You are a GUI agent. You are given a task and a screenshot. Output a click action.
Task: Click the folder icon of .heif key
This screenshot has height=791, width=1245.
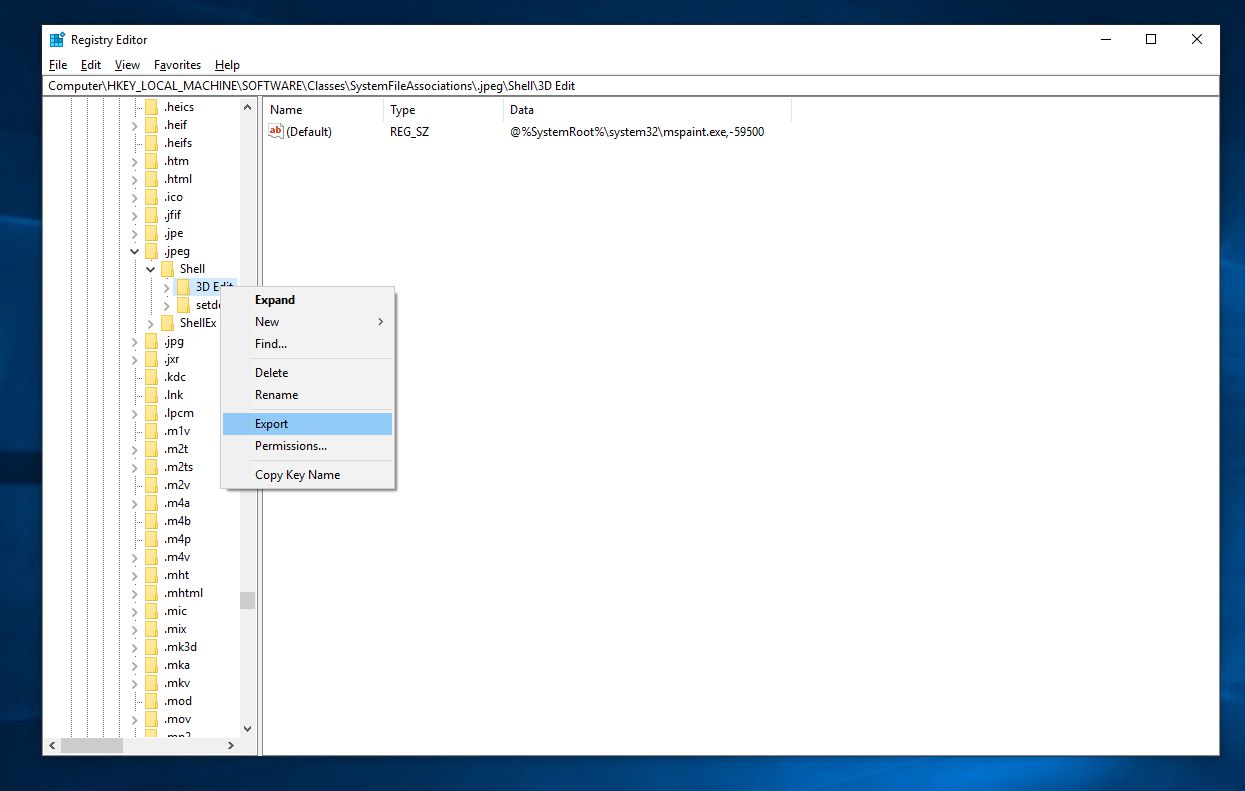pyautogui.click(x=151, y=125)
